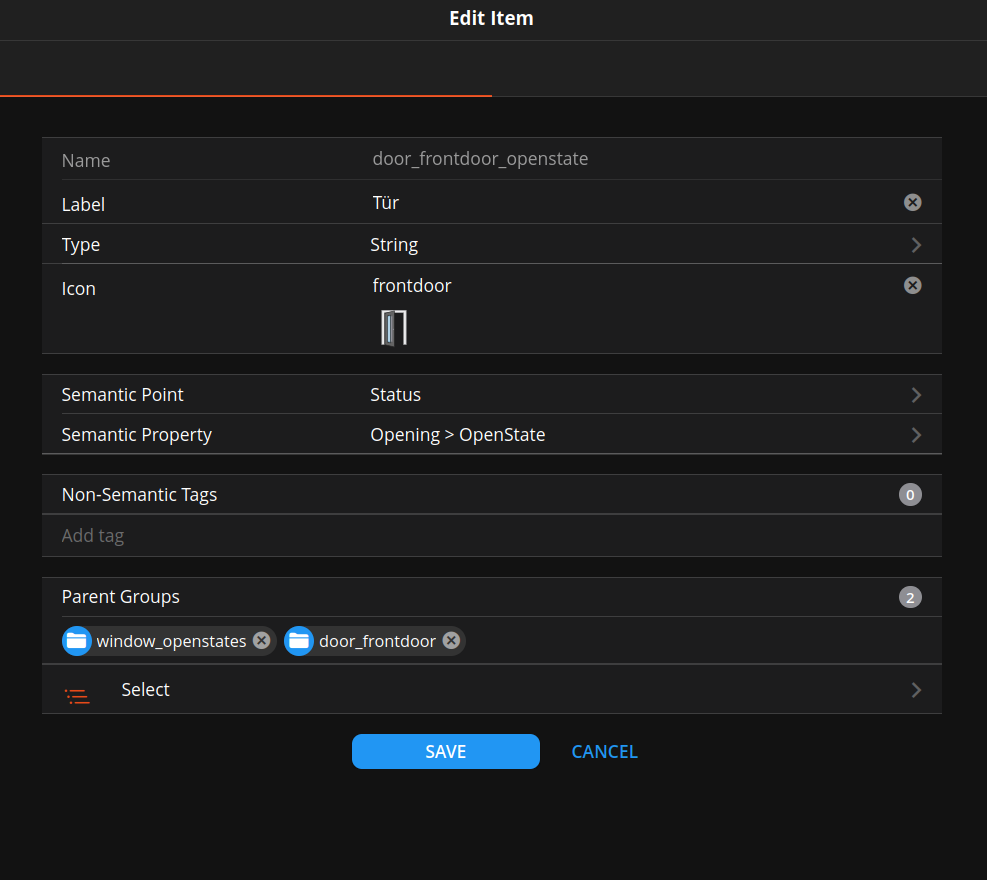Remove door_frontdoor group chip

pos(451,641)
